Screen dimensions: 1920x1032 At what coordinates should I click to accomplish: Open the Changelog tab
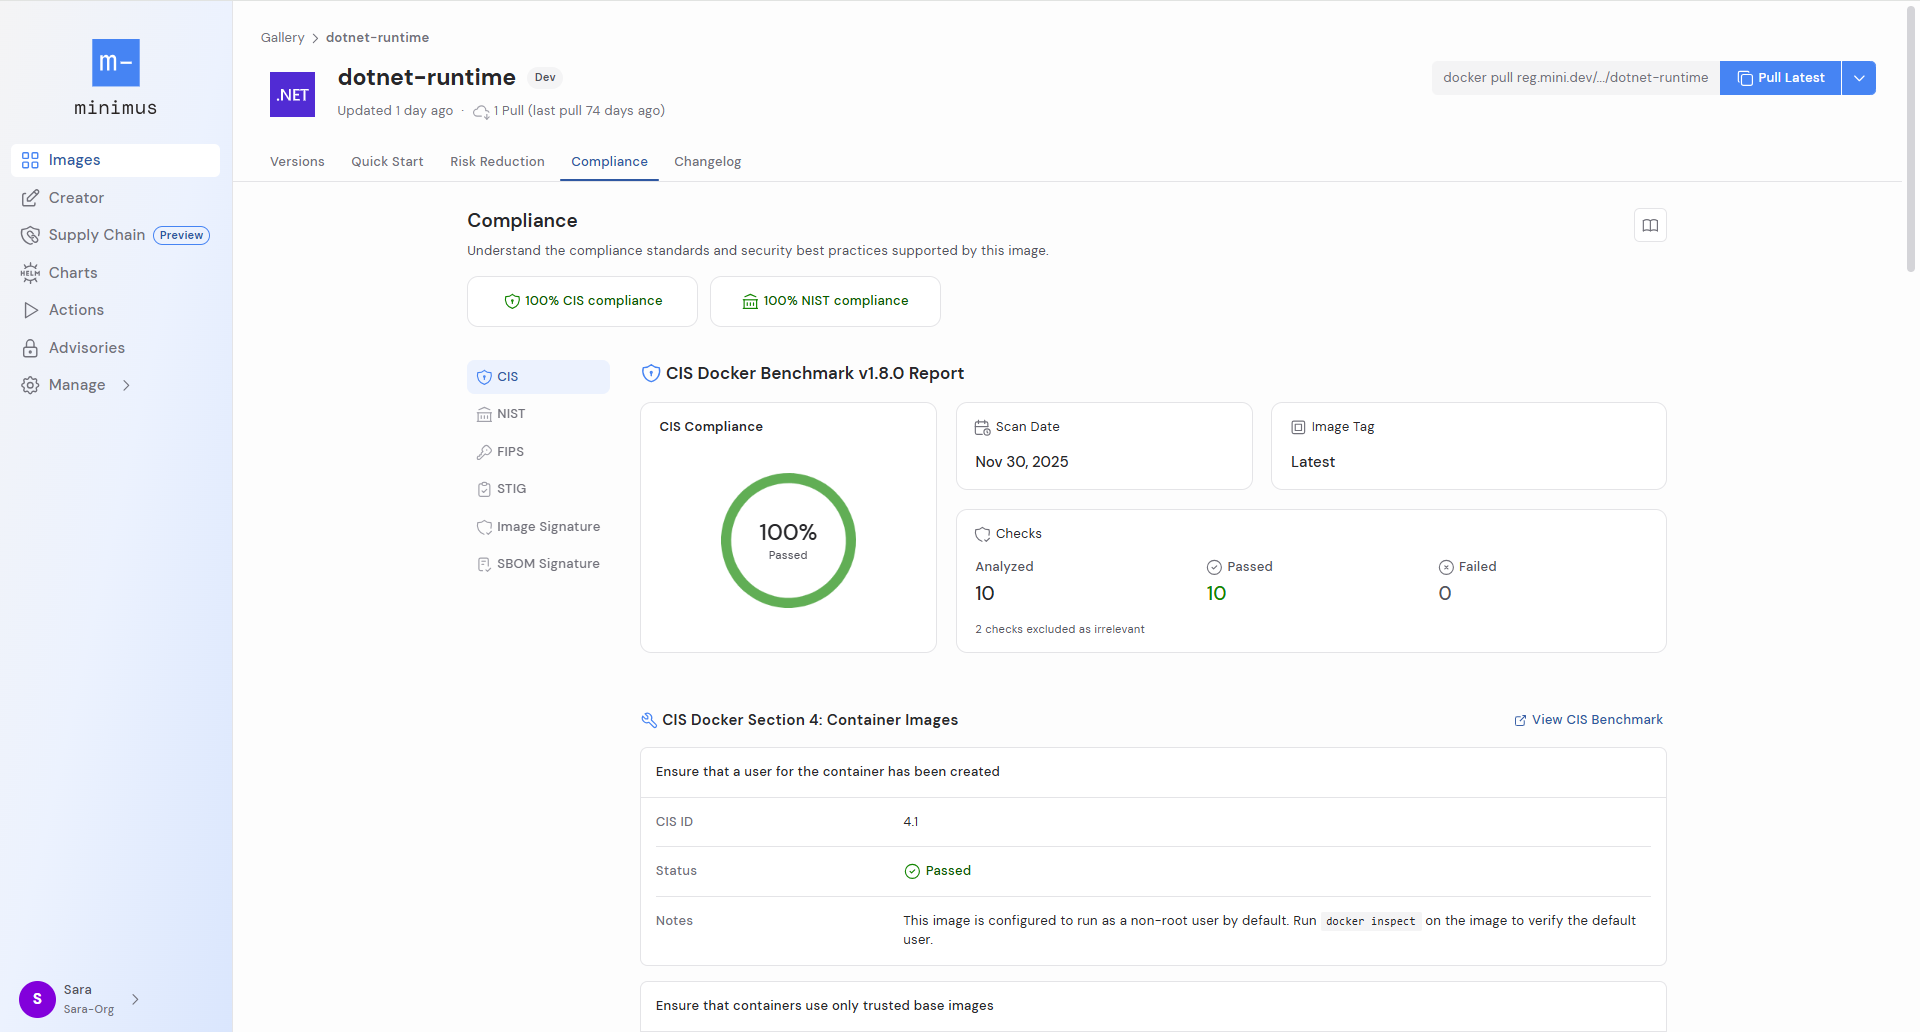[707, 161]
